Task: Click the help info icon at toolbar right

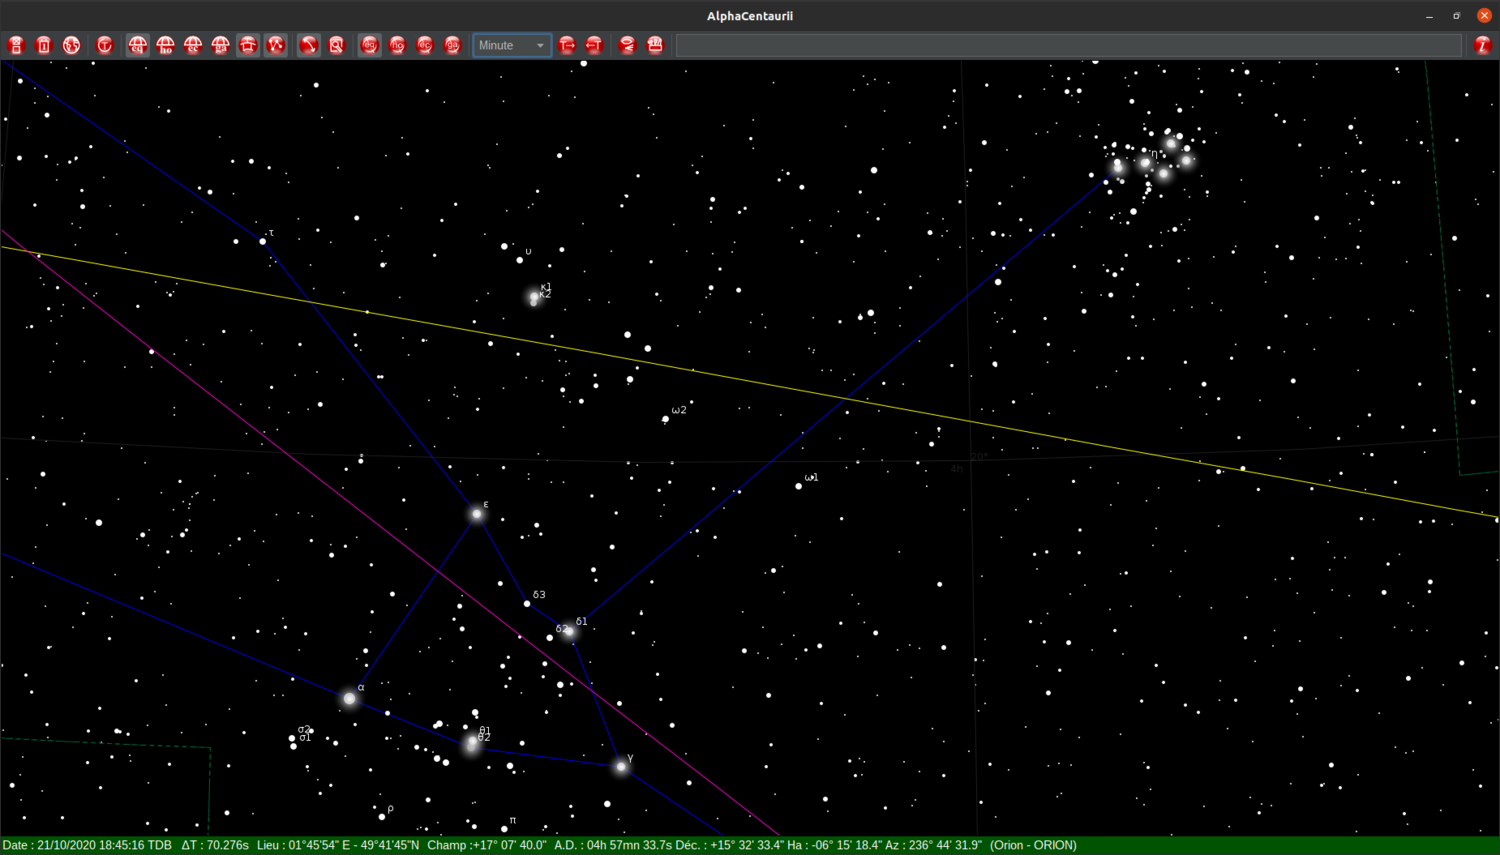Action: (1485, 45)
